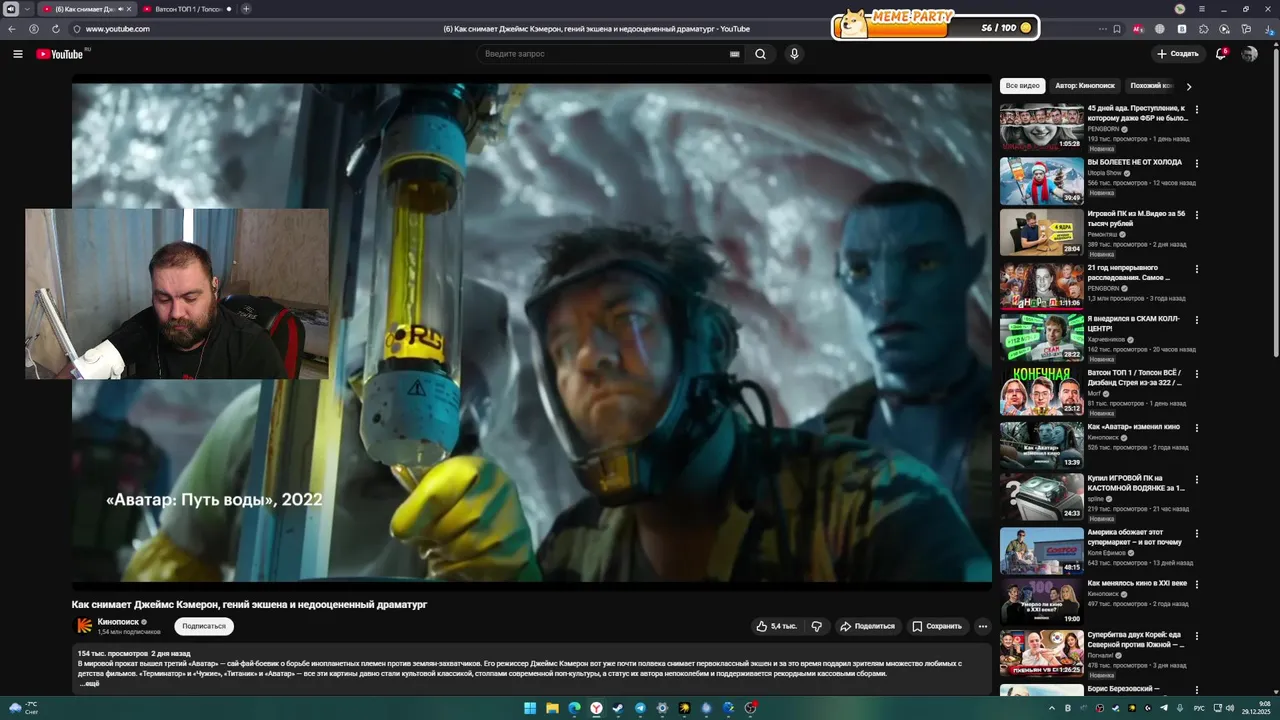
Task: Go to the YouTube home logo
Action: [x=60, y=54]
